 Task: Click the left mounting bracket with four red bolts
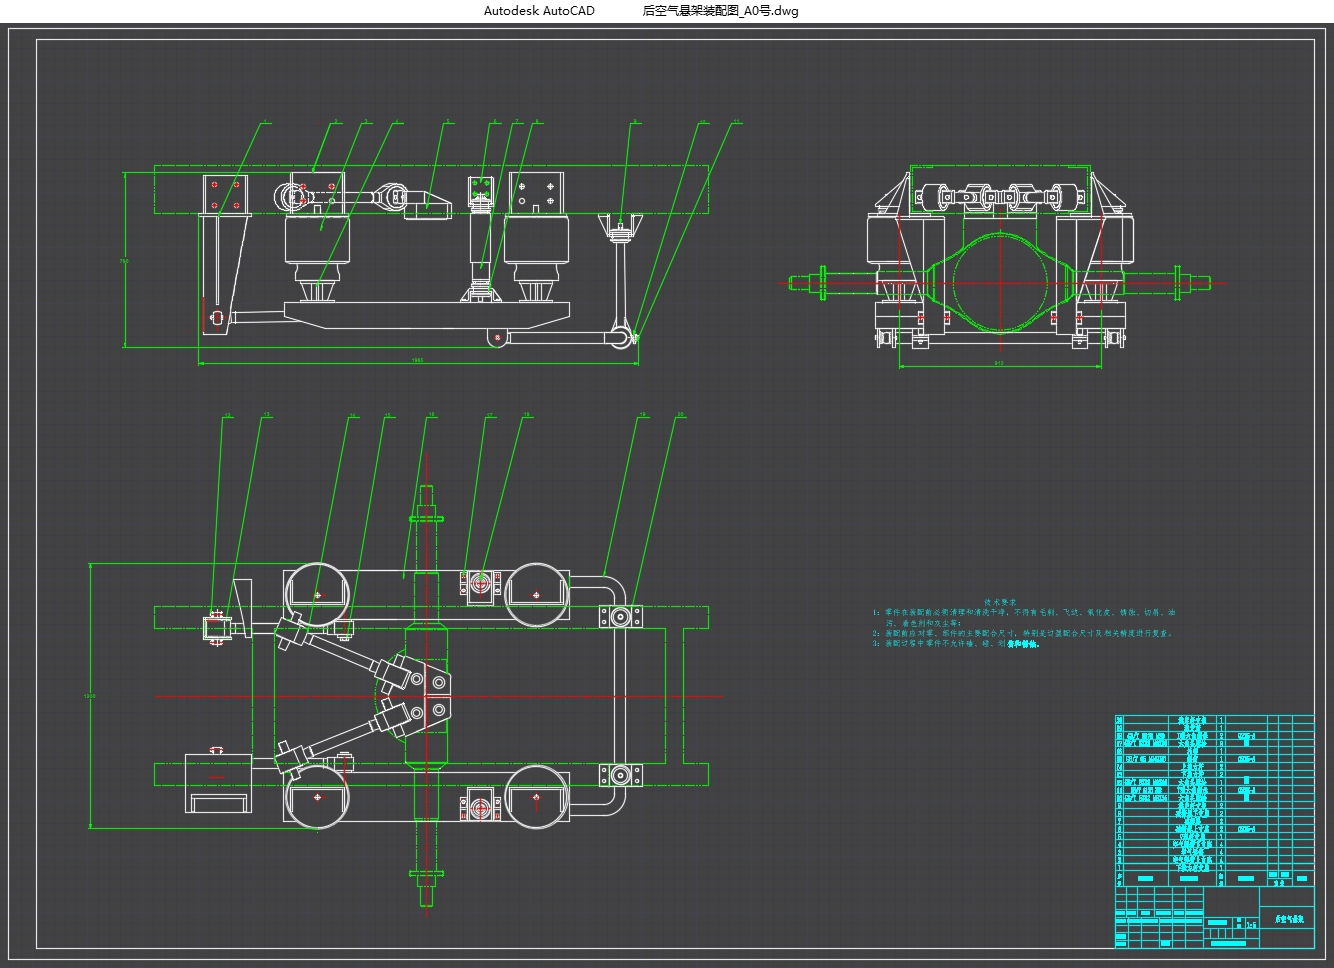click(225, 195)
